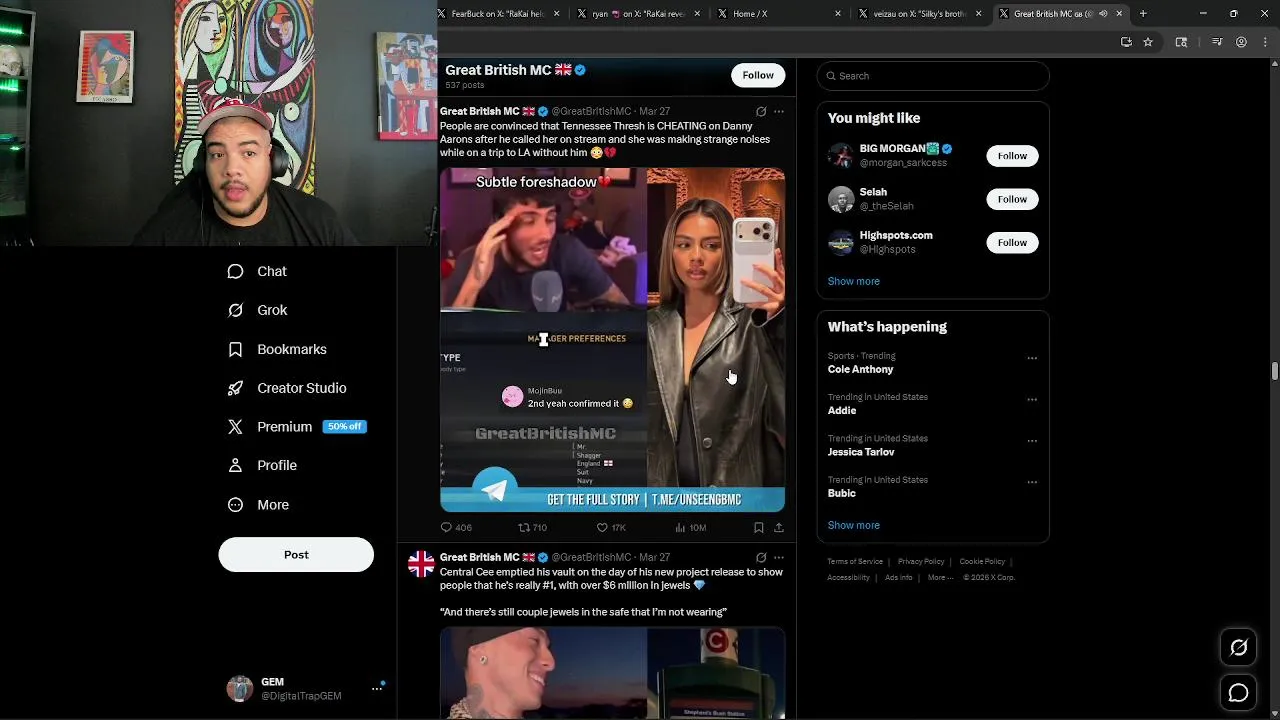Image resolution: width=1280 pixels, height=720 pixels.
Task: Close the FearBuck on X tab
Action: (557, 14)
